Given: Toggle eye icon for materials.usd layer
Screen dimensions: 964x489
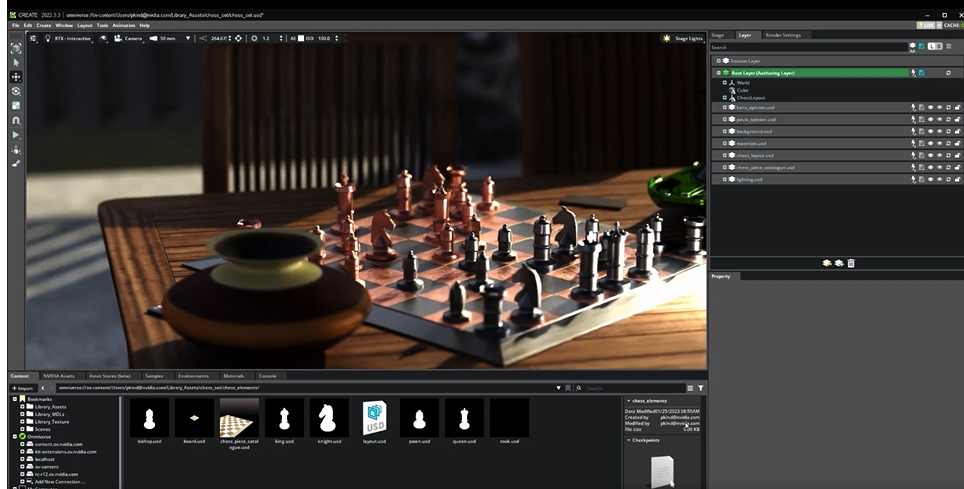Looking at the screenshot, I should 930,143.
